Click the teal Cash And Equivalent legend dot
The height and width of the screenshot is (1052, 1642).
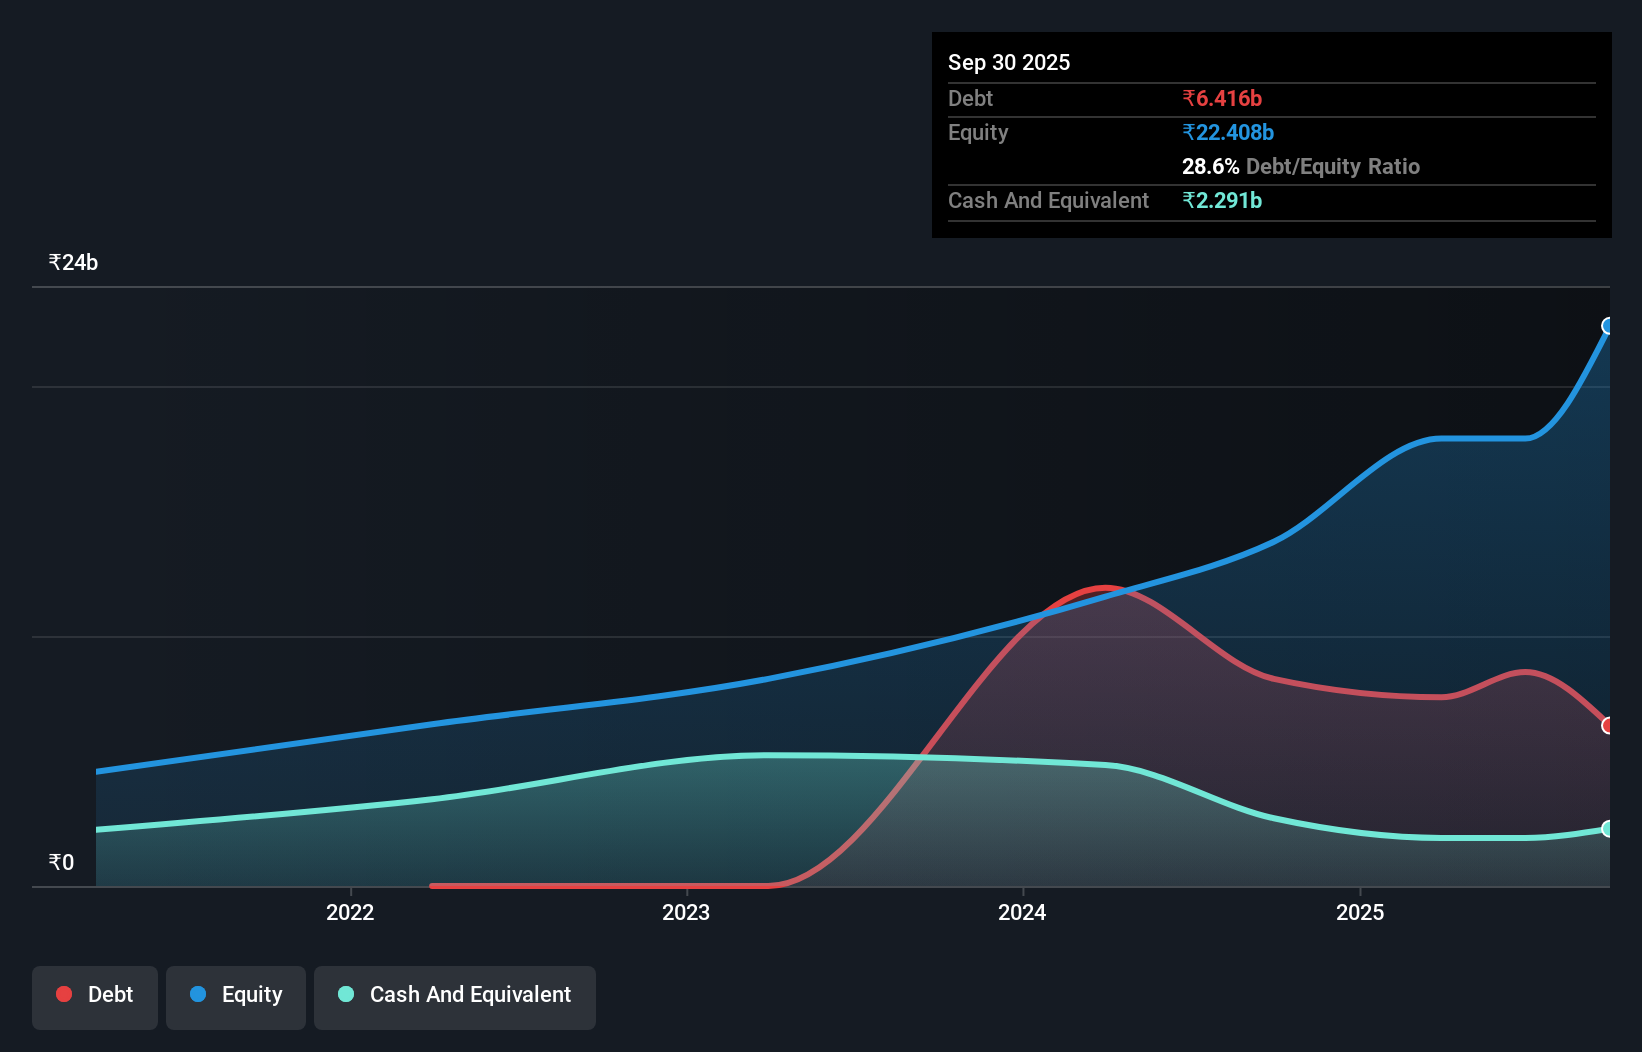click(345, 994)
